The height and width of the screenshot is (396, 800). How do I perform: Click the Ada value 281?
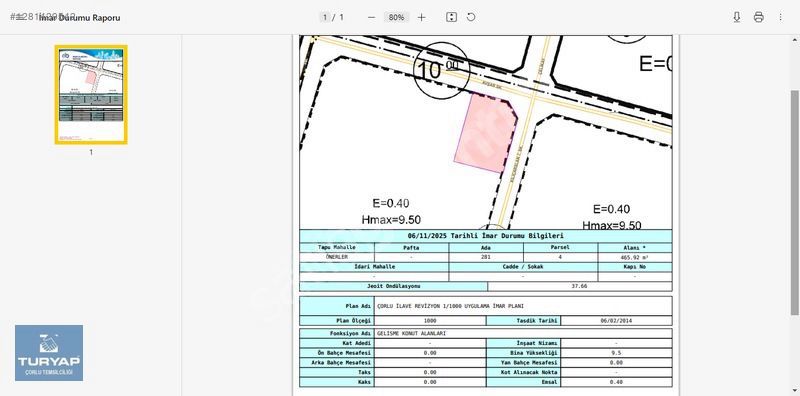pyautogui.click(x=486, y=257)
